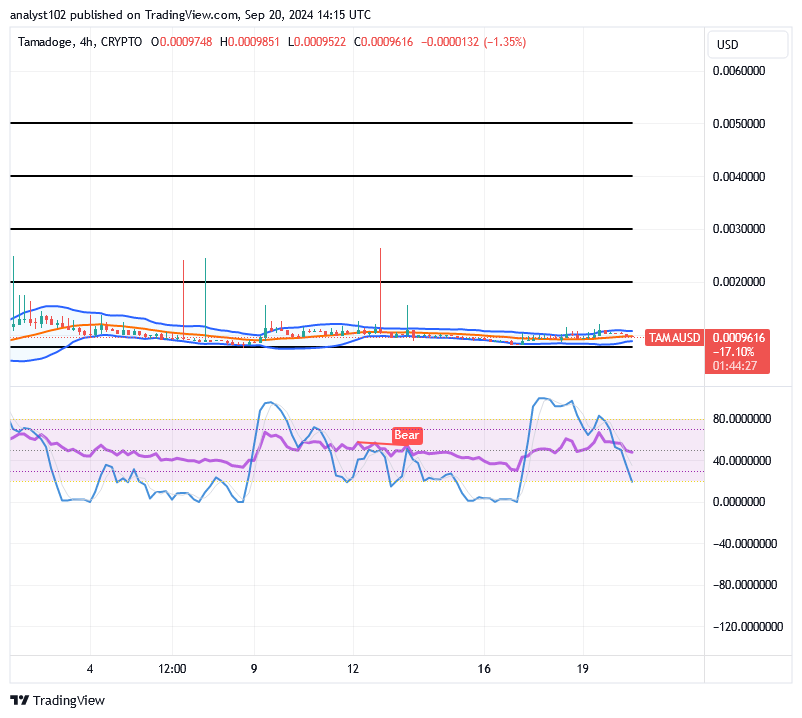Click the TradingView.com link text
The width and height of the screenshot is (802, 718).
pyautogui.click(x=183, y=15)
